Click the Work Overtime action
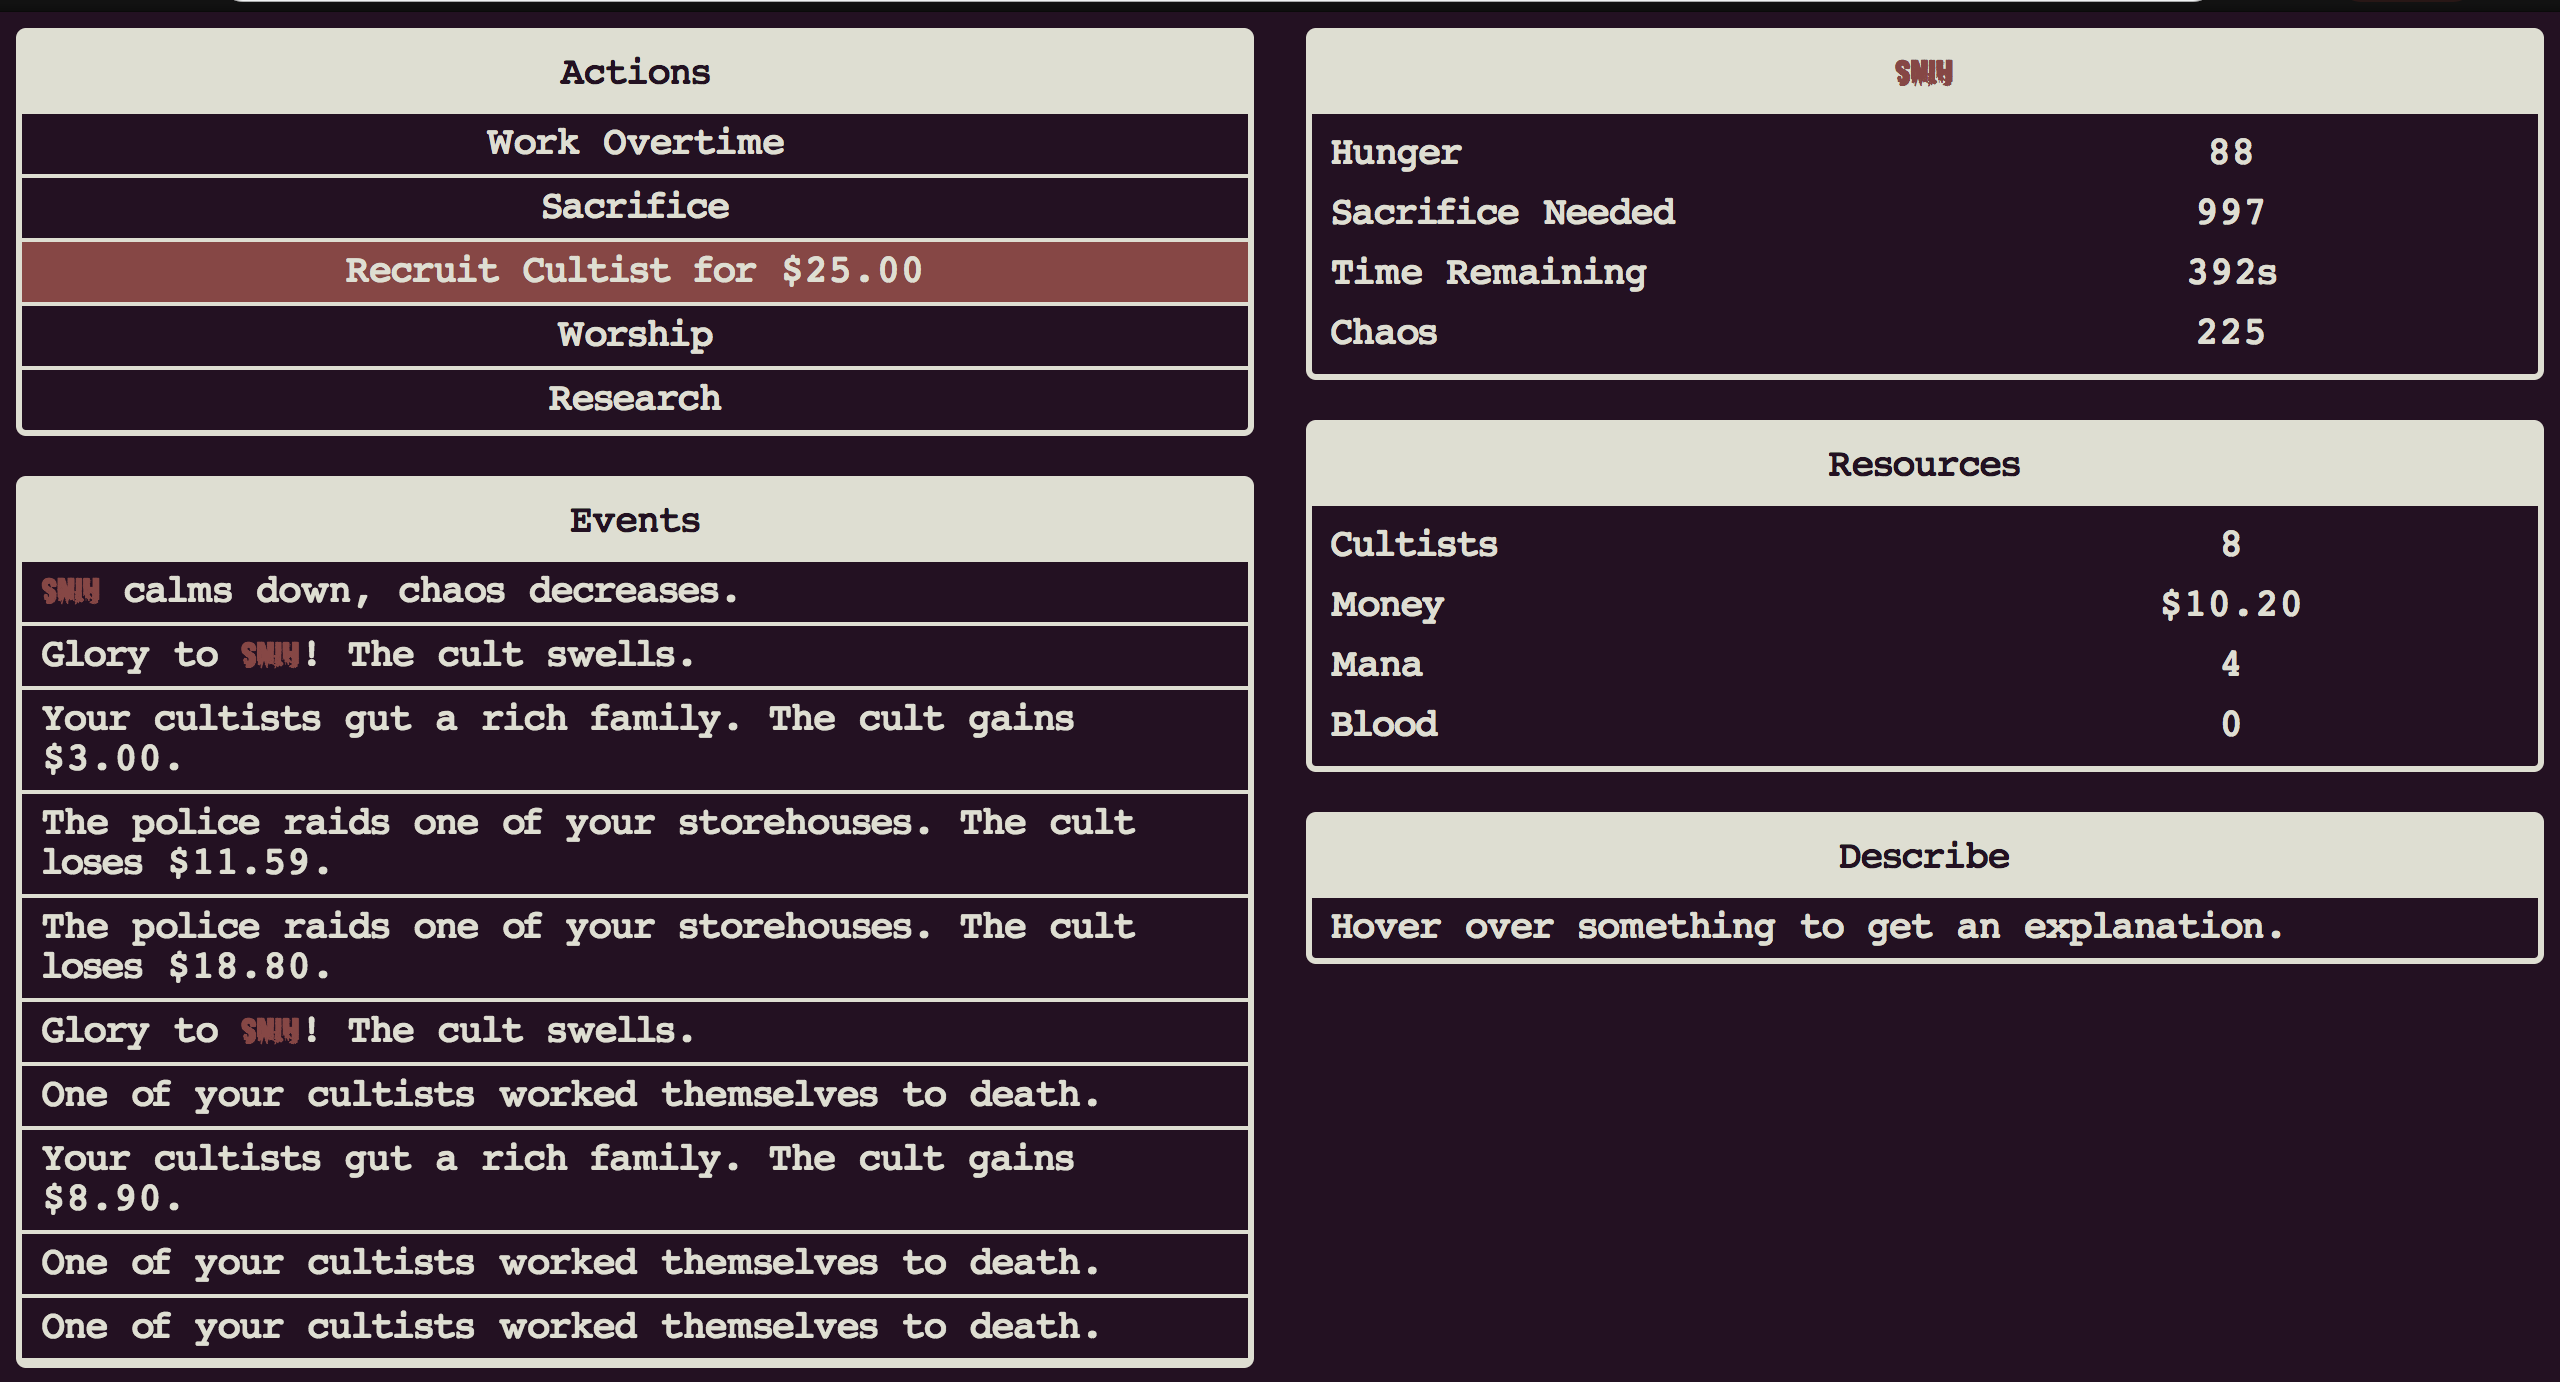2560x1382 pixels. 635,143
